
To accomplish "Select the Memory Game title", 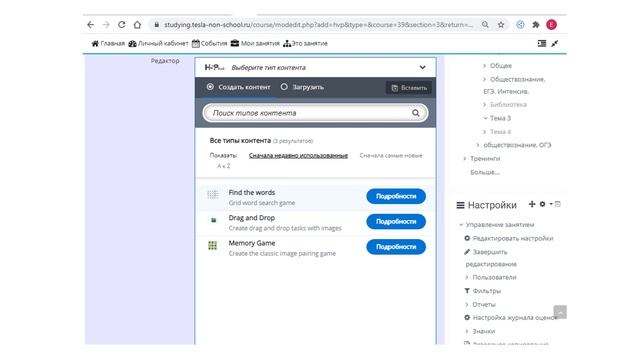I will (x=252, y=243).
